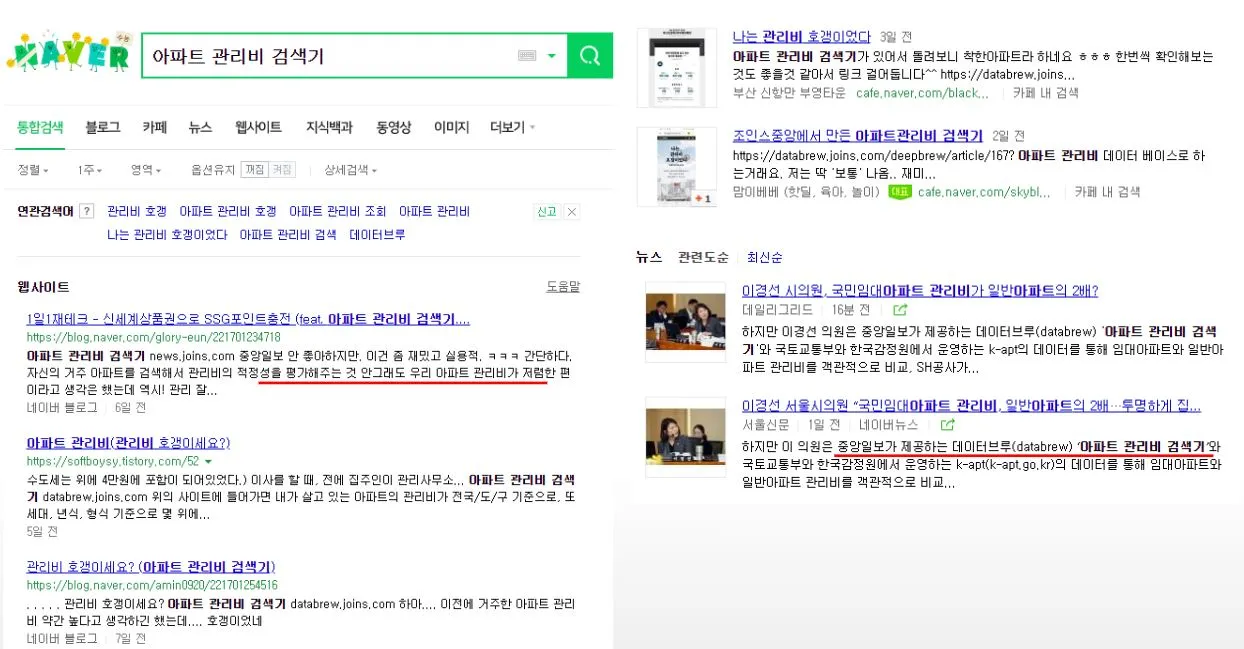Click the blog.naver.com/amin0920 URL
Screen dimensions: 1244x649
pos(152,585)
